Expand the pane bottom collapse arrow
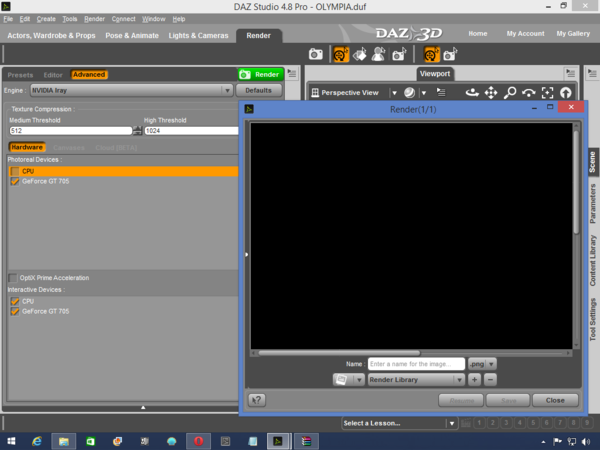The height and width of the screenshot is (450, 600). 143,408
